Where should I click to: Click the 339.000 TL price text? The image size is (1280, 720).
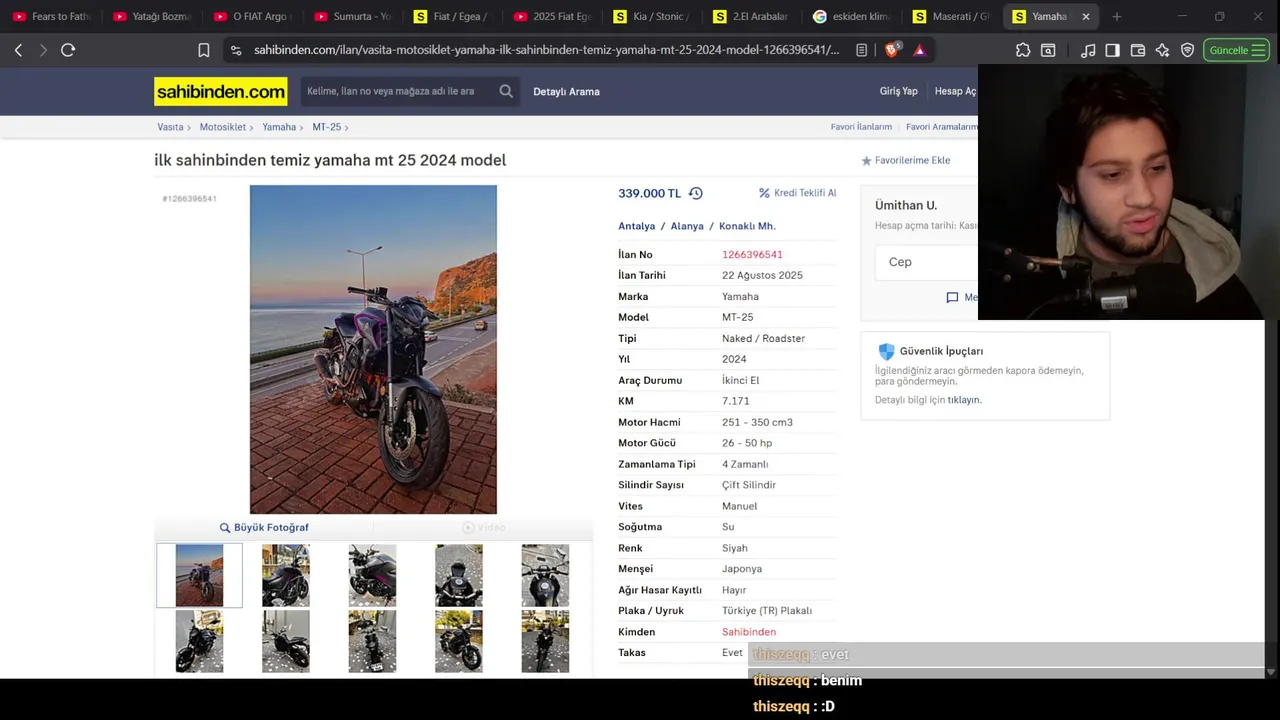pos(649,193)
